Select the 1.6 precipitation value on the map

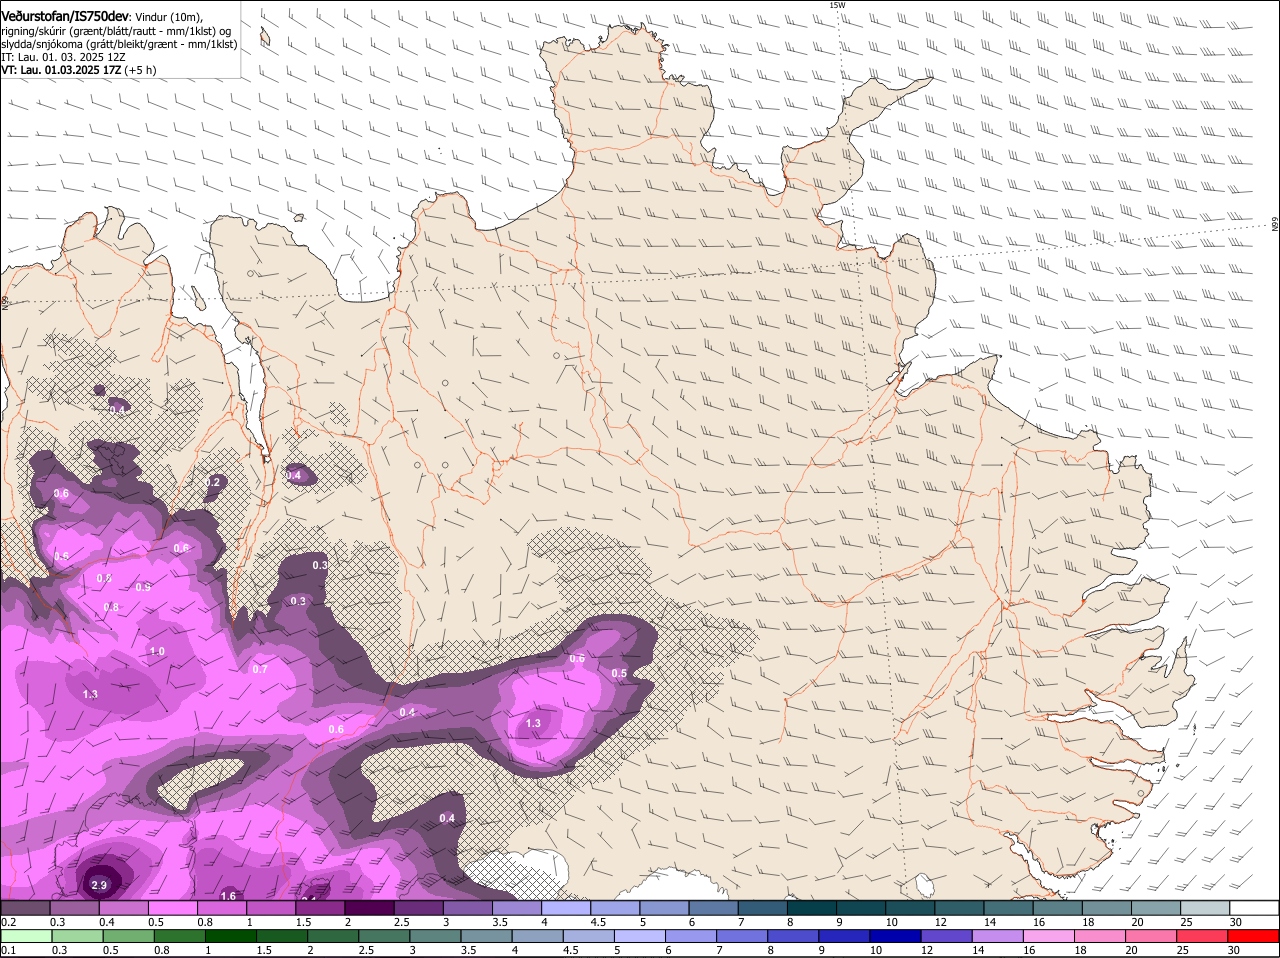tap(228, 896)
